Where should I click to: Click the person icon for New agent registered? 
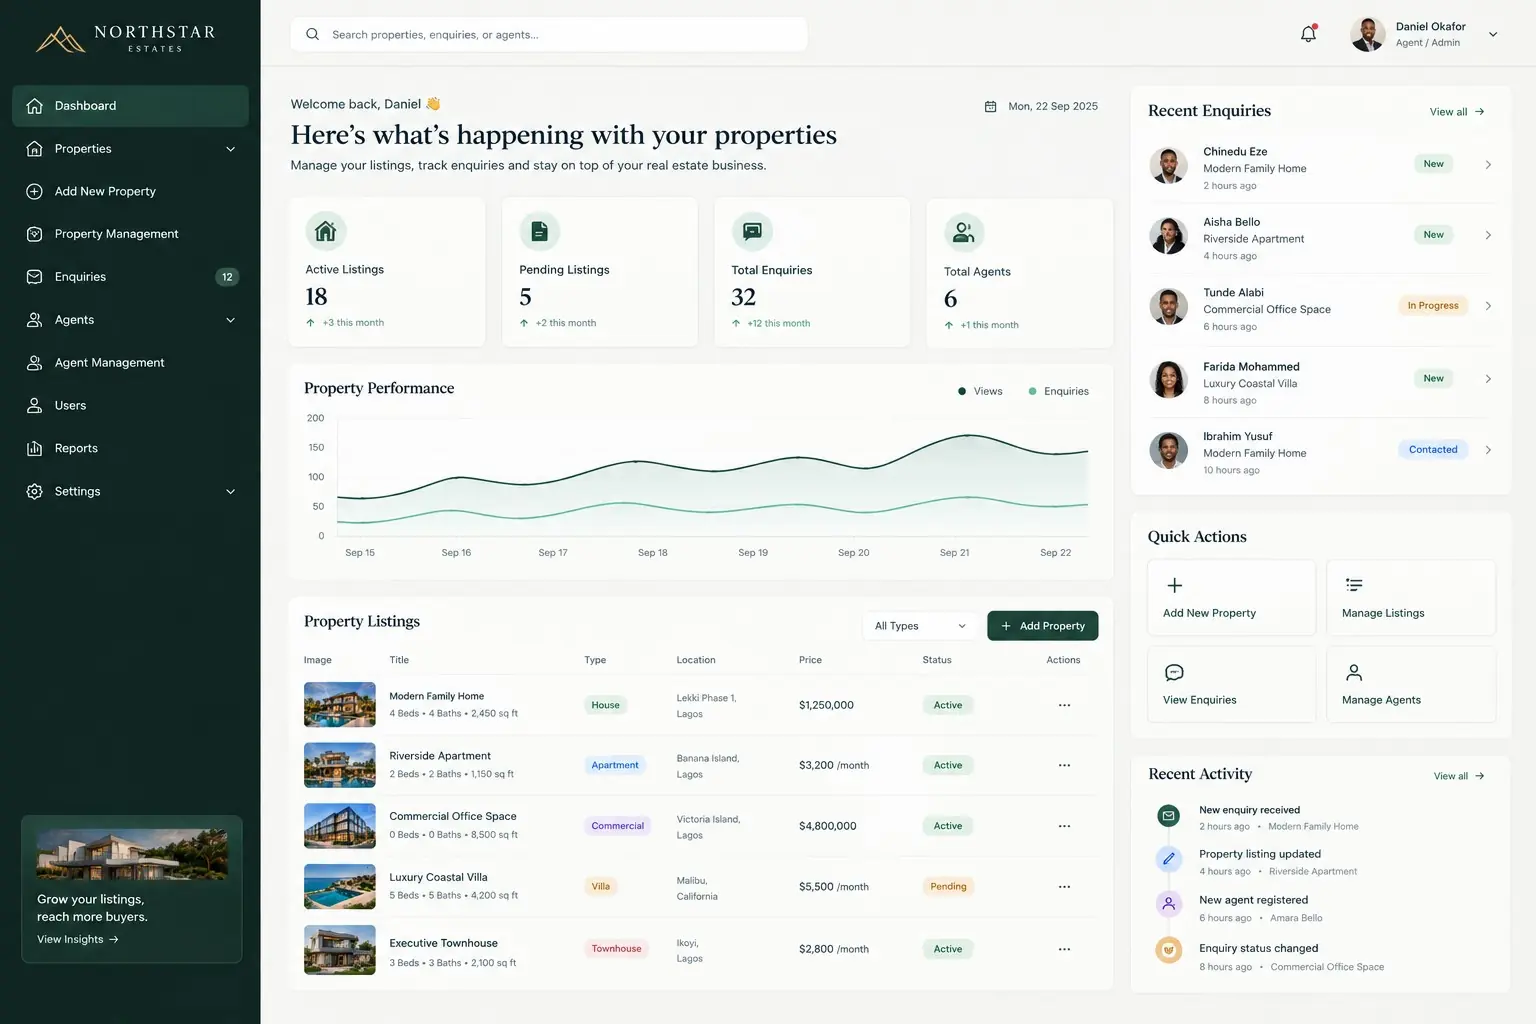(x=1168, y=904)
